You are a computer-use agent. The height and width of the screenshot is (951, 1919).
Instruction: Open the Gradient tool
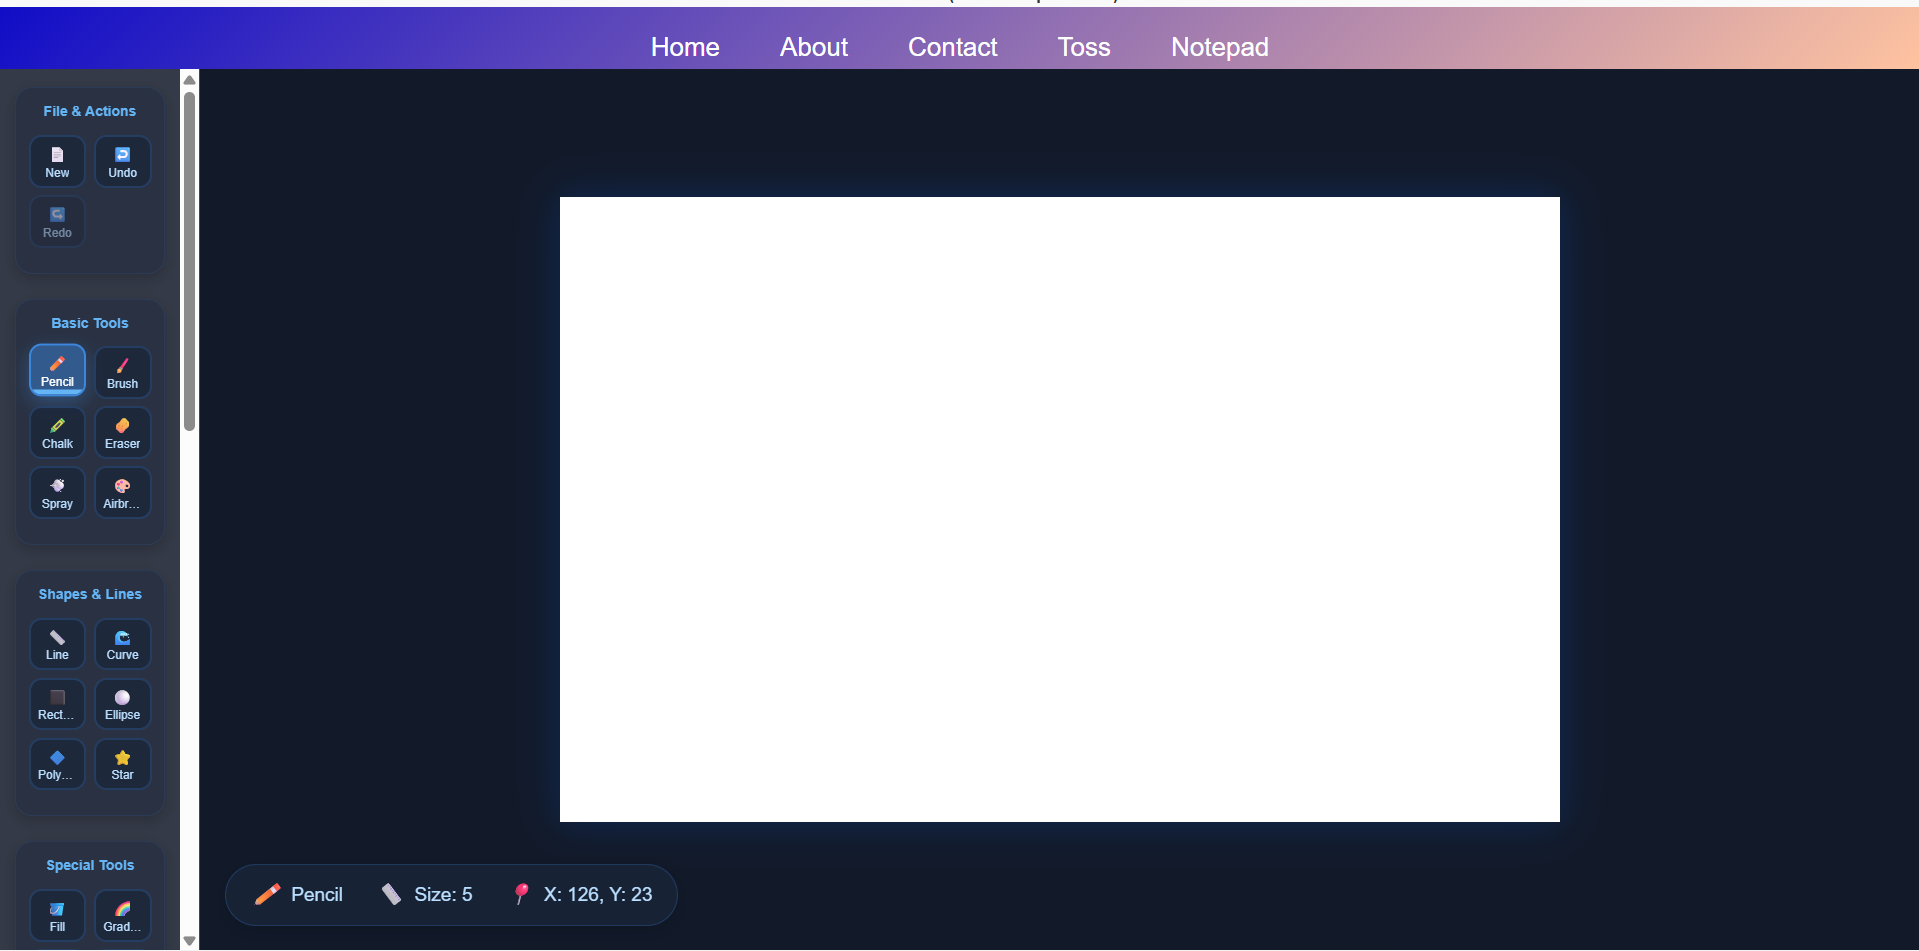tap(122, 915)
